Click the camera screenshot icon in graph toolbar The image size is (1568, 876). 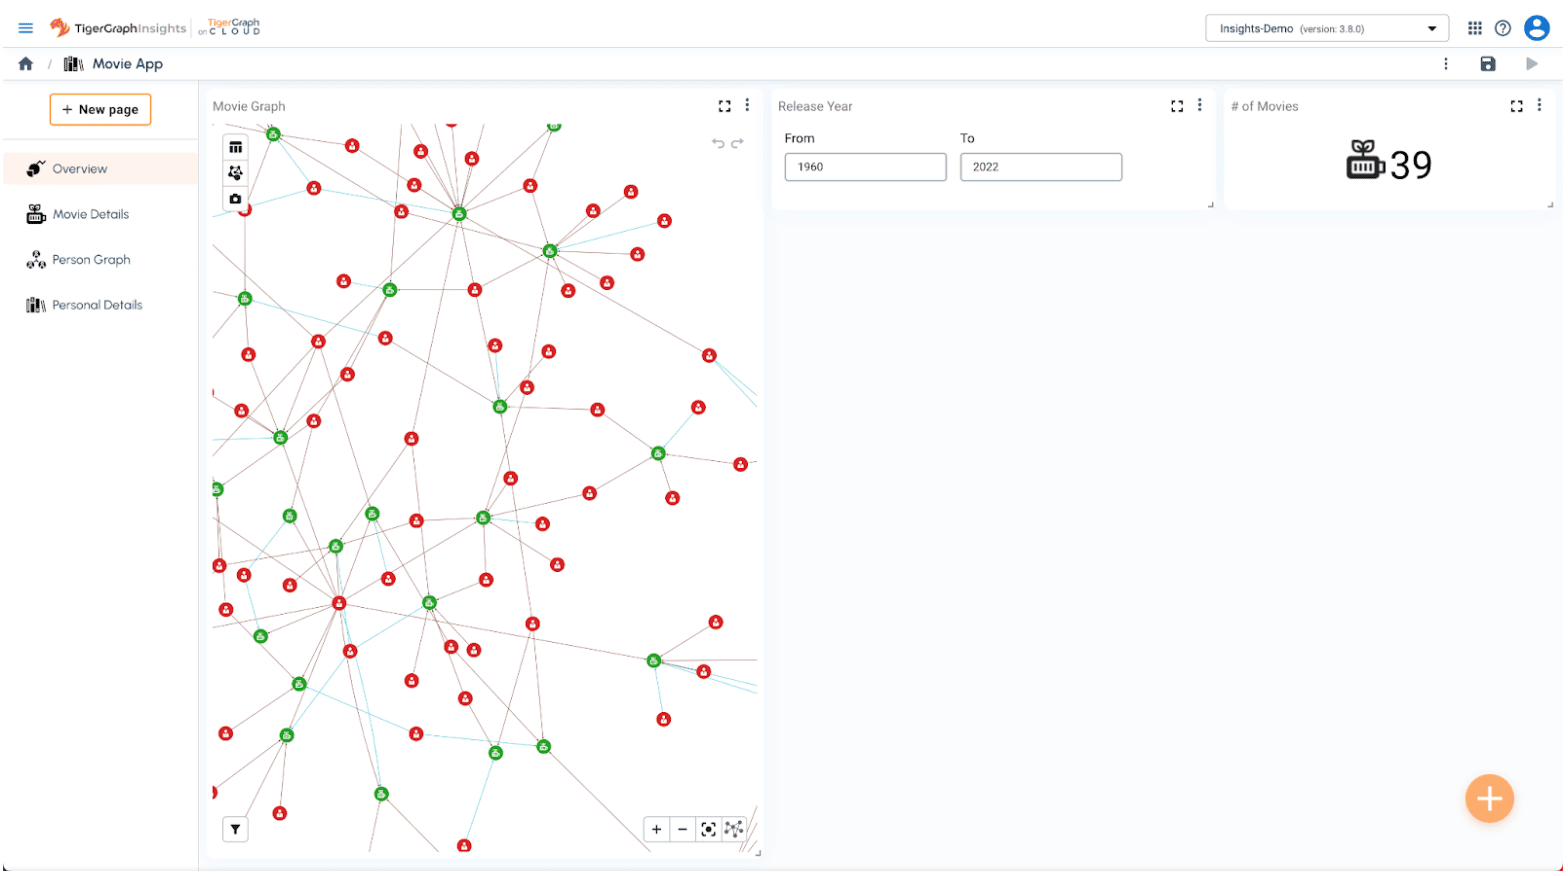pos(235,199)
